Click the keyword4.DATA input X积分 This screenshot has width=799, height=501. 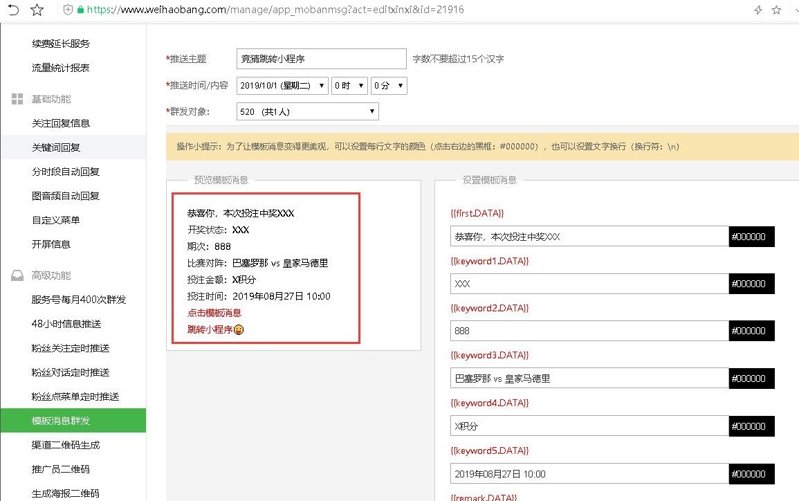(x=590, y=426)
